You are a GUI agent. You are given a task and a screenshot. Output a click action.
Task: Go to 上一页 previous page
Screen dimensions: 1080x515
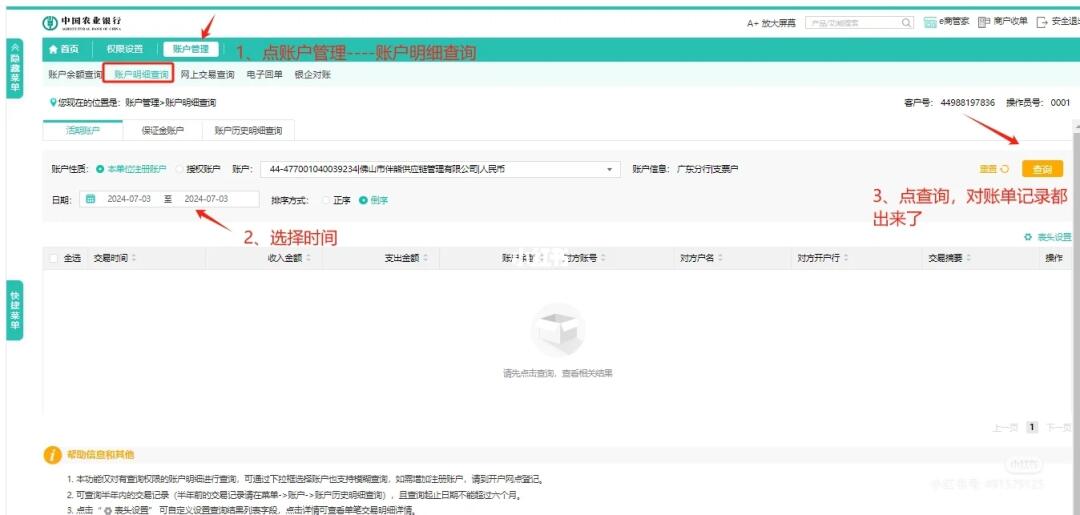coord(1005,428)
